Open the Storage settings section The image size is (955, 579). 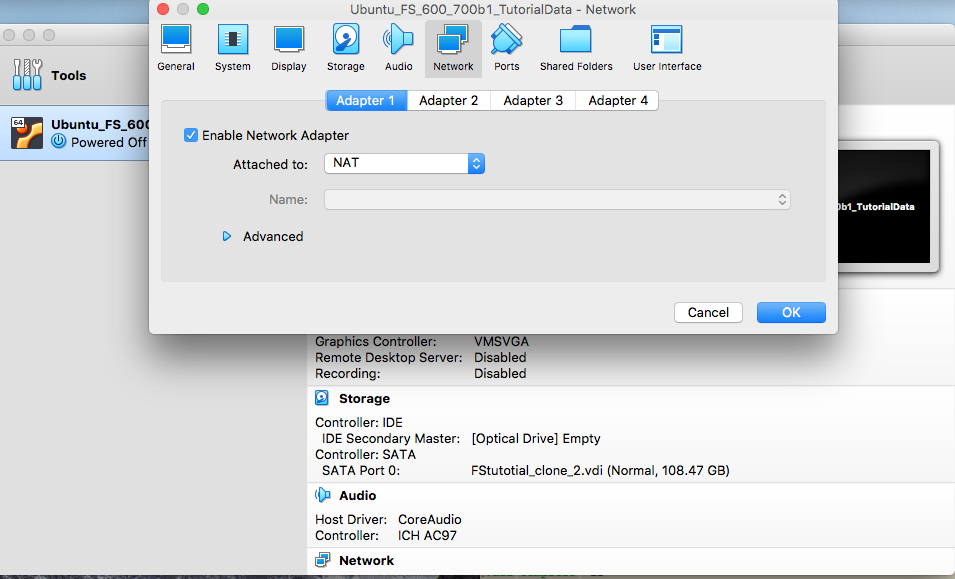pos(345,48)
